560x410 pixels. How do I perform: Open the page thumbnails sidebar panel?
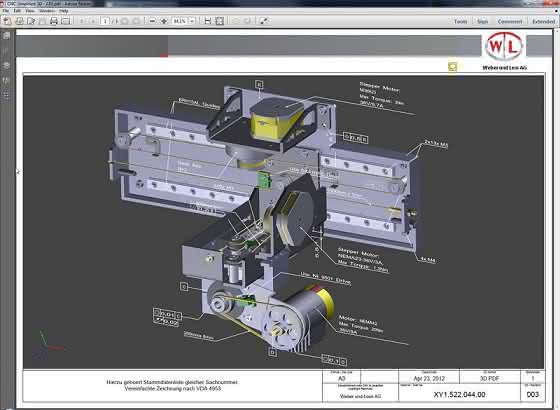(x=6, y=35)
